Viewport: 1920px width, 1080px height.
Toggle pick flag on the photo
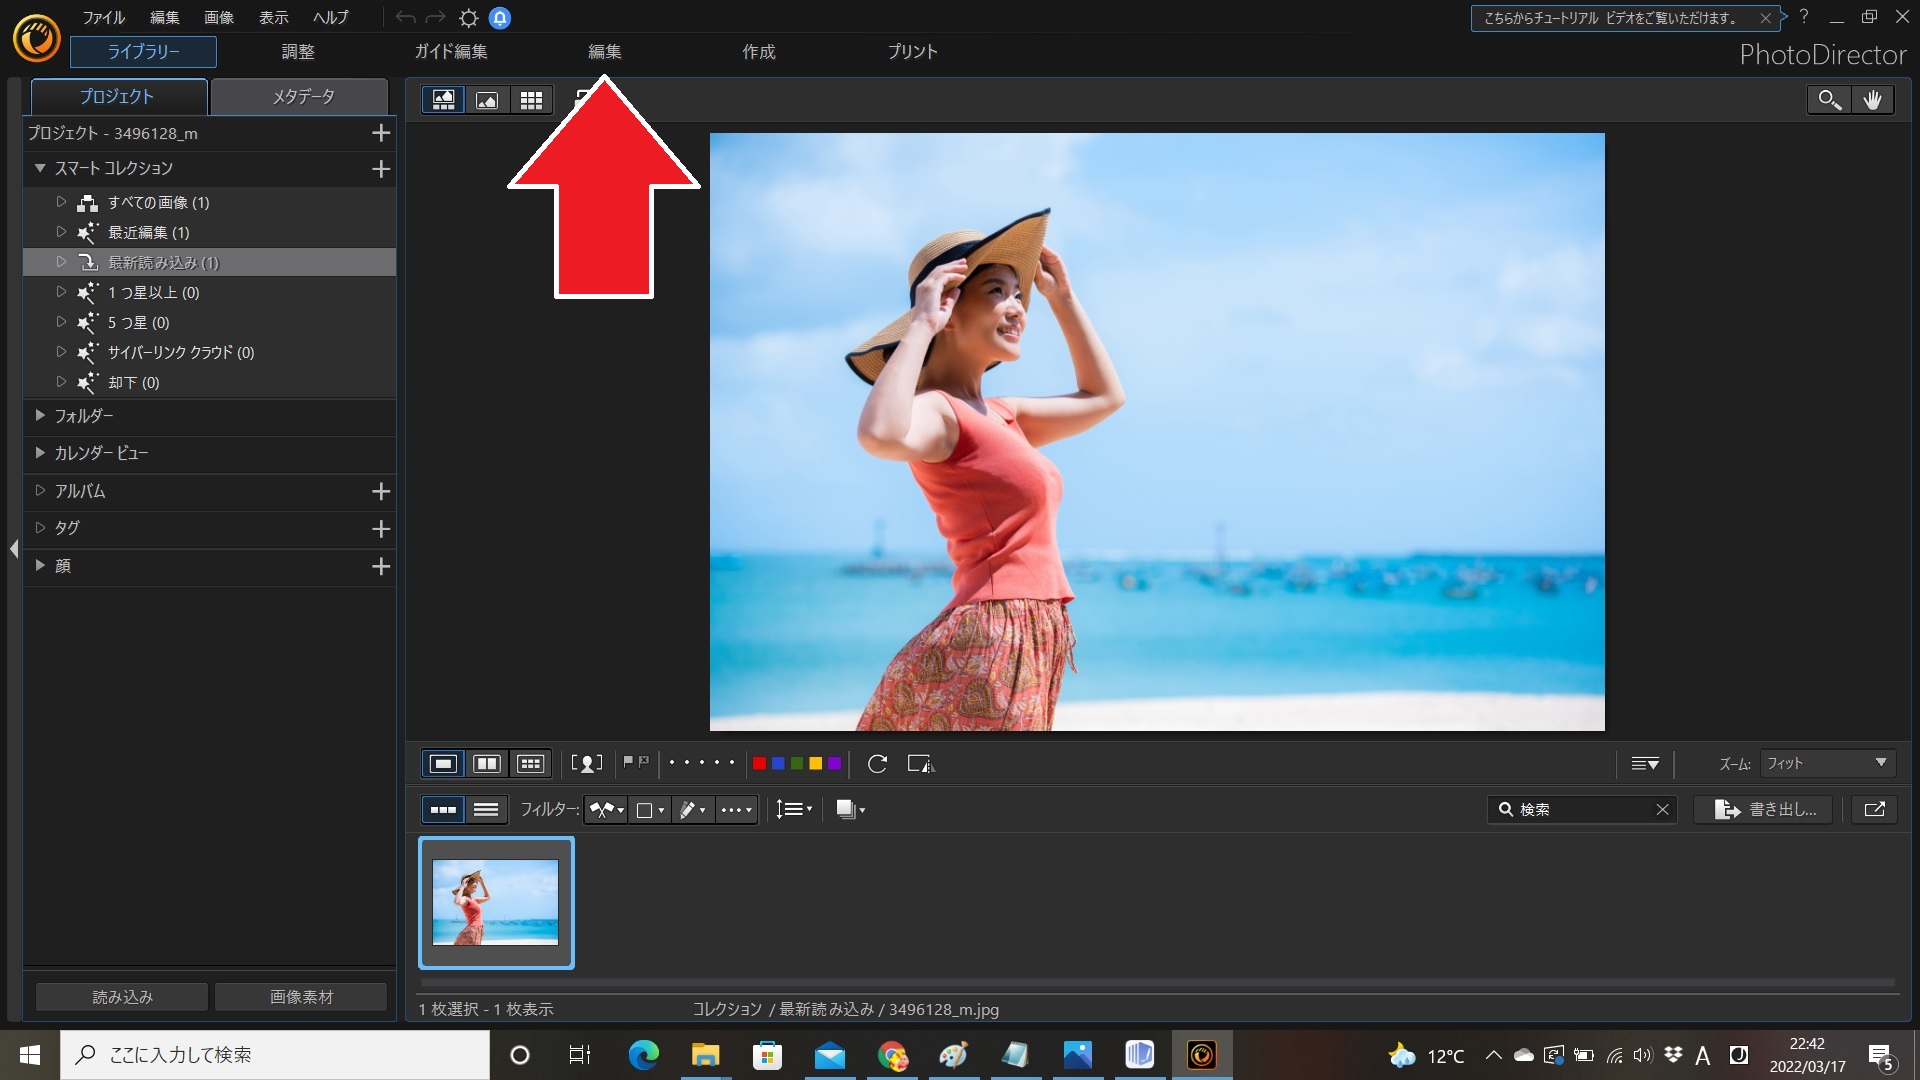[628, 762]
